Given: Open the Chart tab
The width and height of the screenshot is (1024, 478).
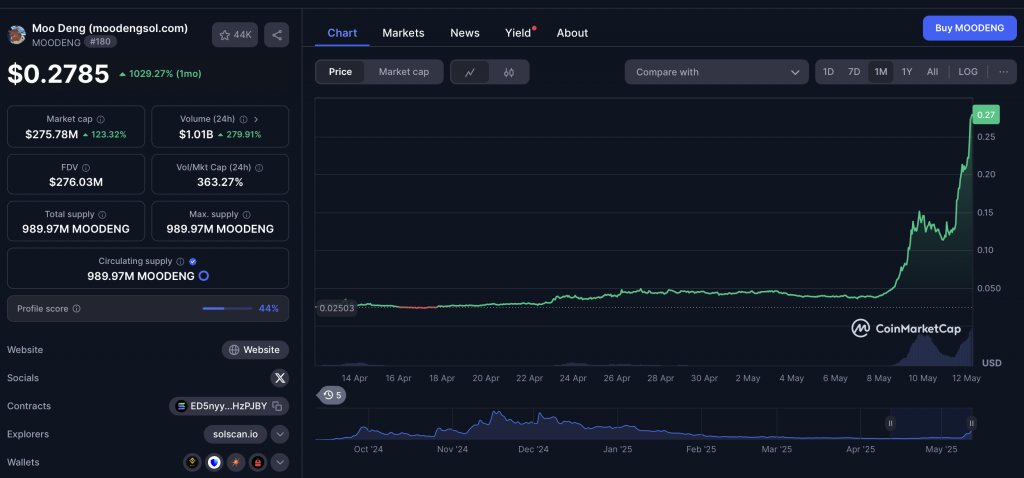Looking at the screenshot, I should click(342, 33).
